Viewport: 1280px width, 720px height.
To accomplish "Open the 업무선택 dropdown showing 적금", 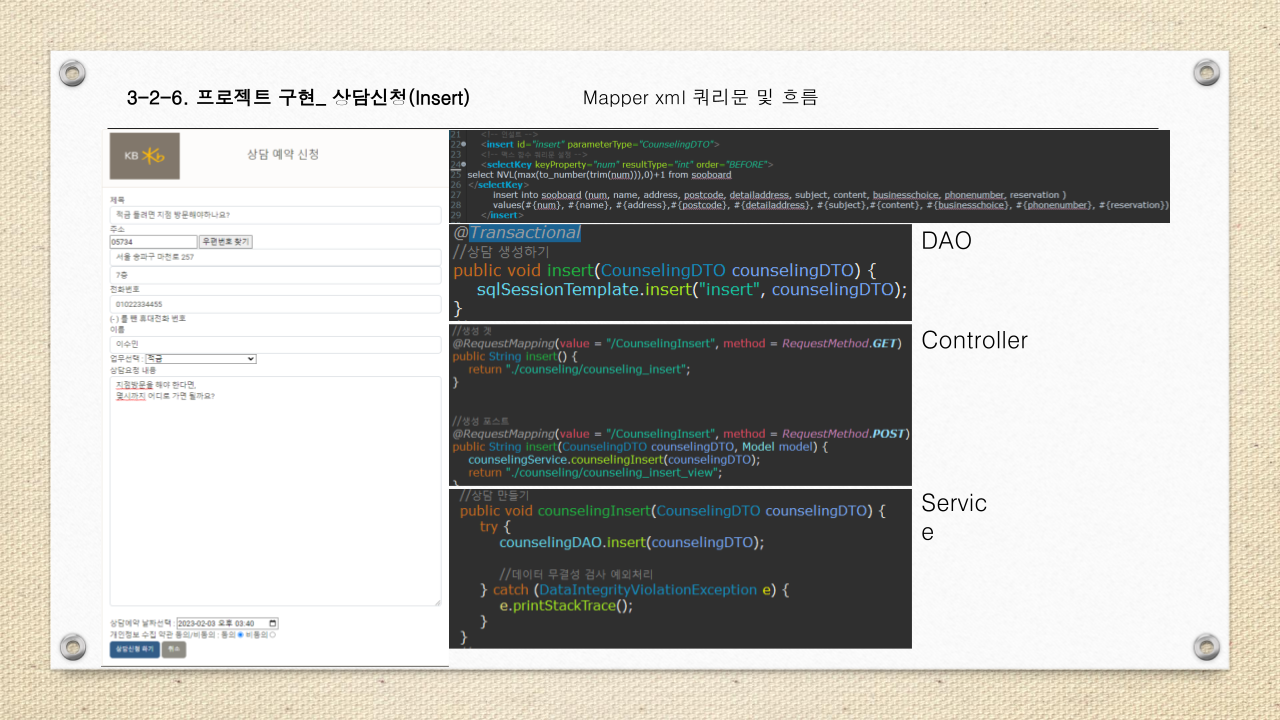I will 200,357.
